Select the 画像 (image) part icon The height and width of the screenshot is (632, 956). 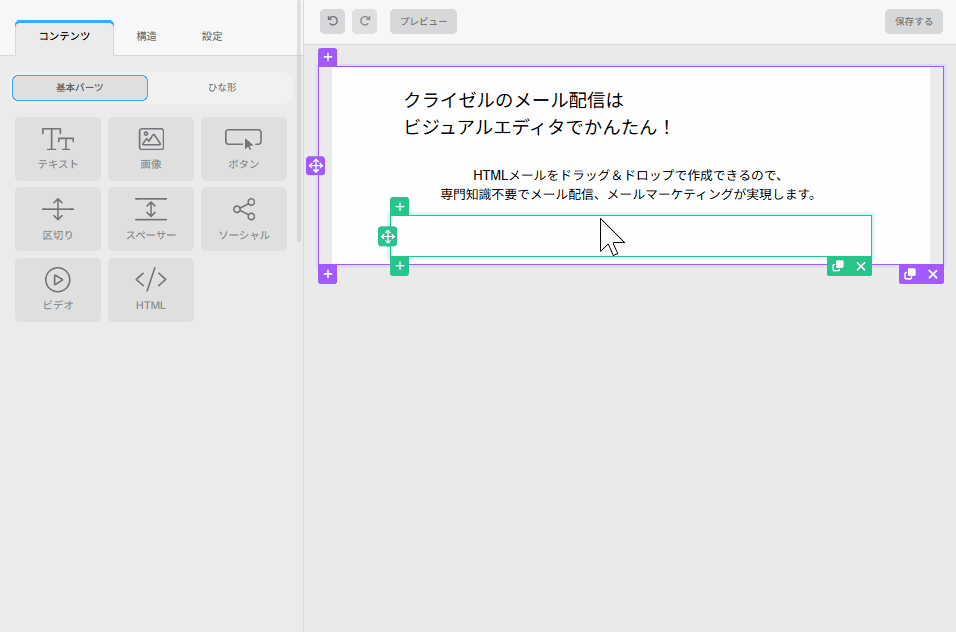click(150, 148)
